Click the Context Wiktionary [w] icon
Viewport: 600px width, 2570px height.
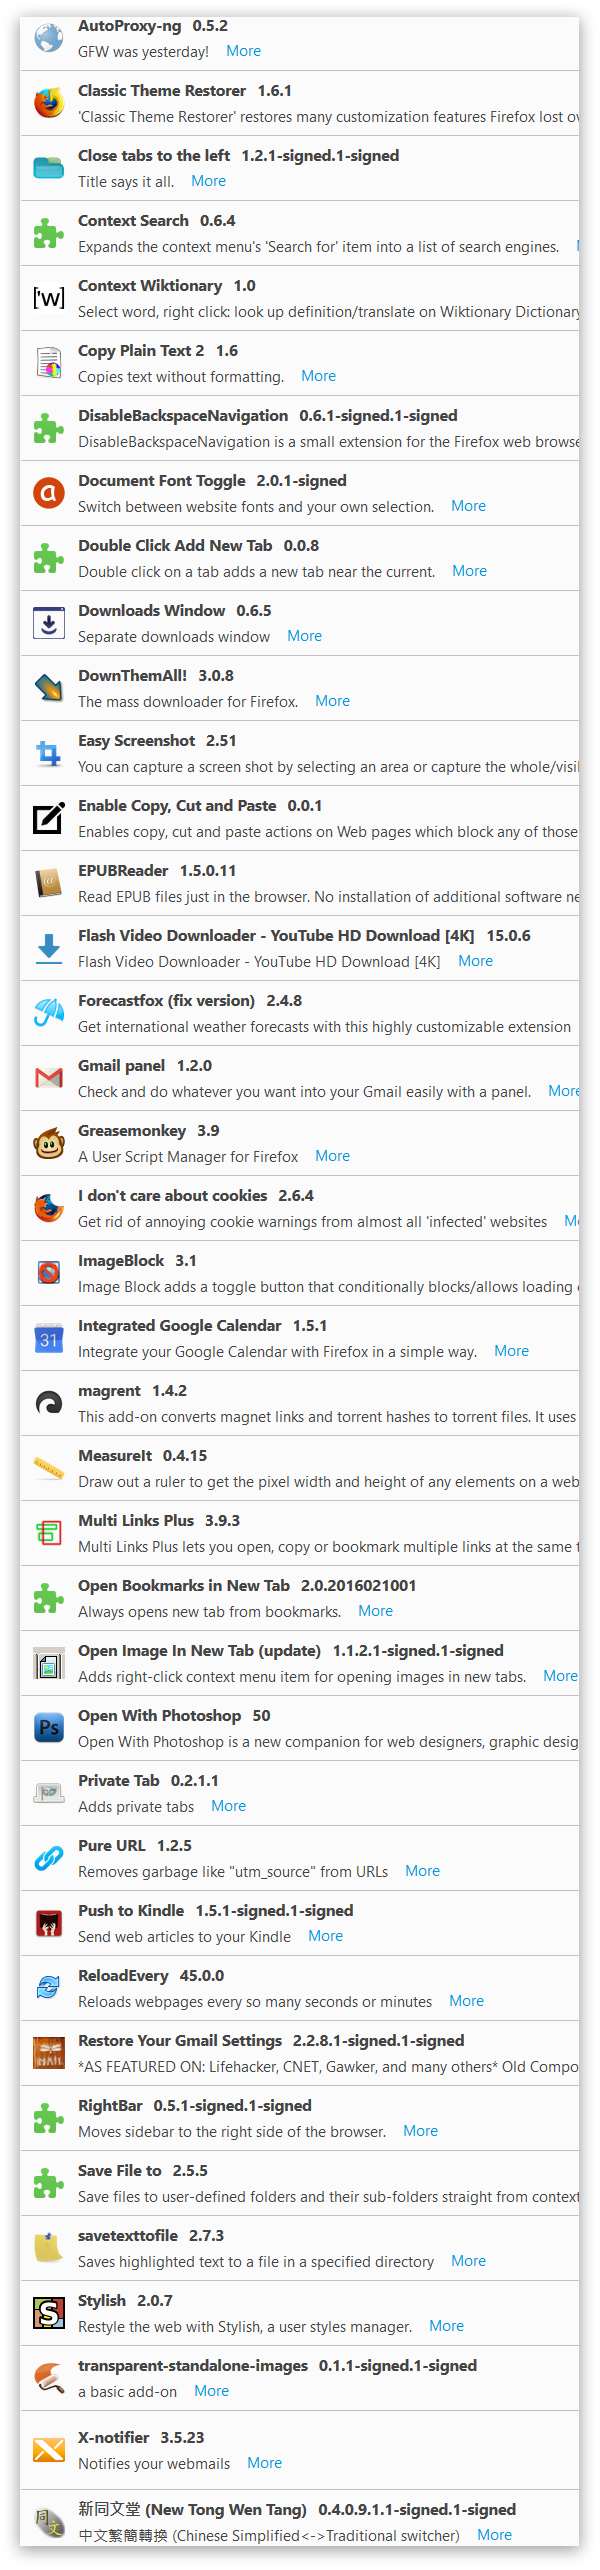[x=48, y=298]
